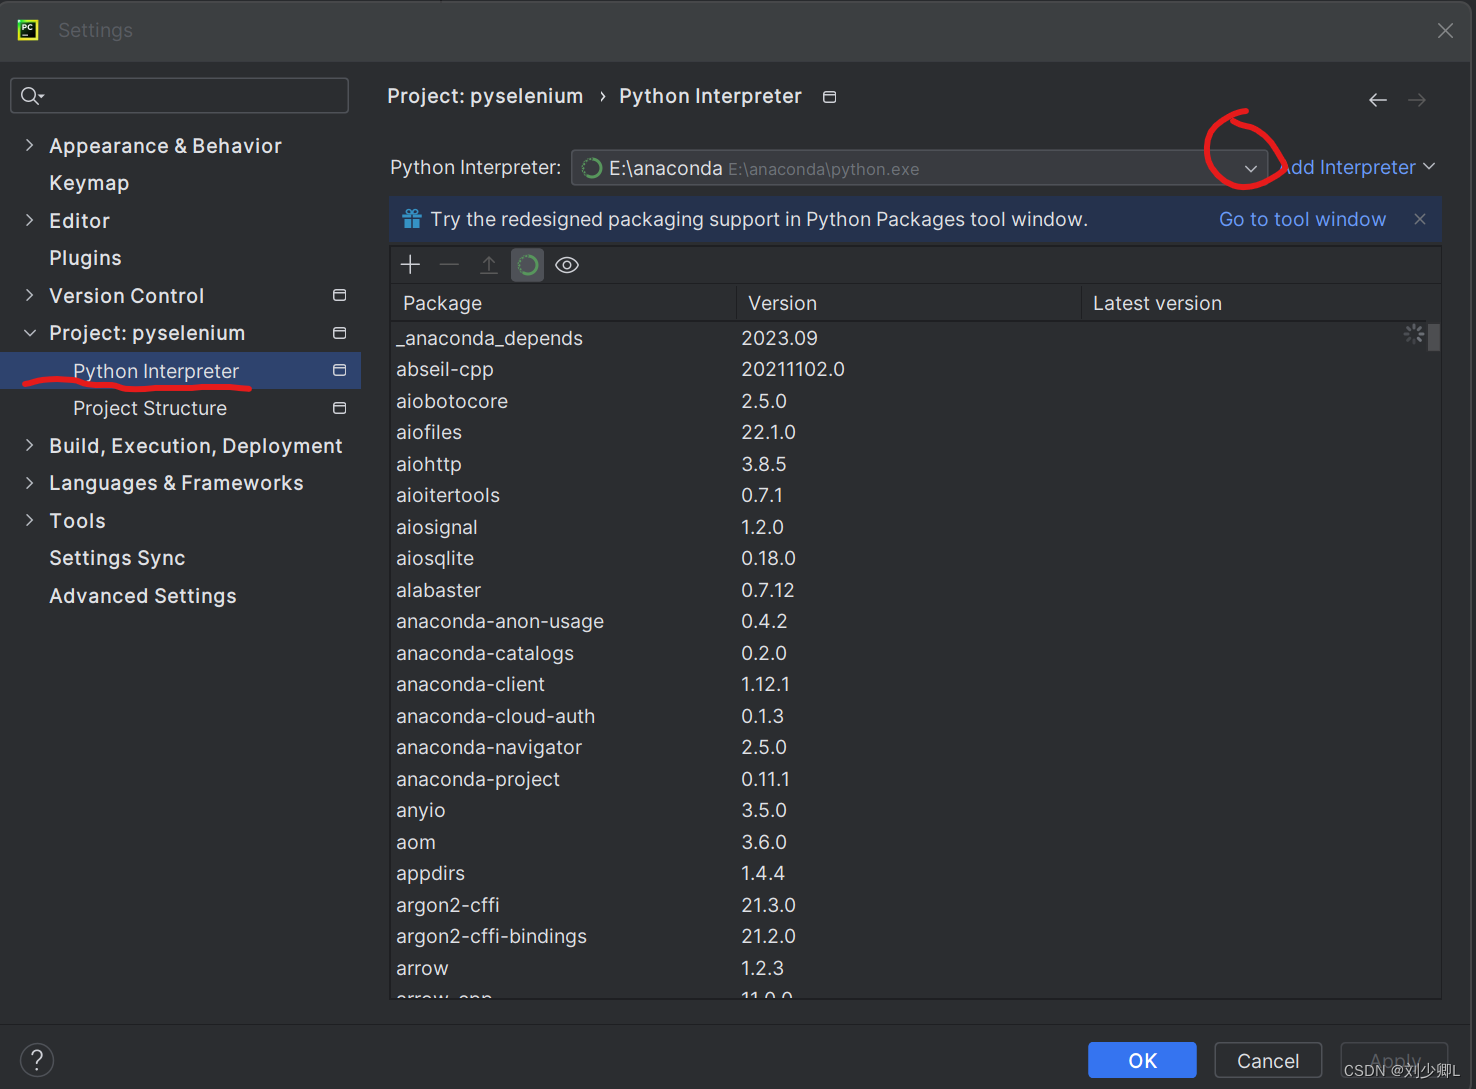Click the Cancel button
The width and height of the screenshot is (1476, 1089).
pos(1268,1060)
